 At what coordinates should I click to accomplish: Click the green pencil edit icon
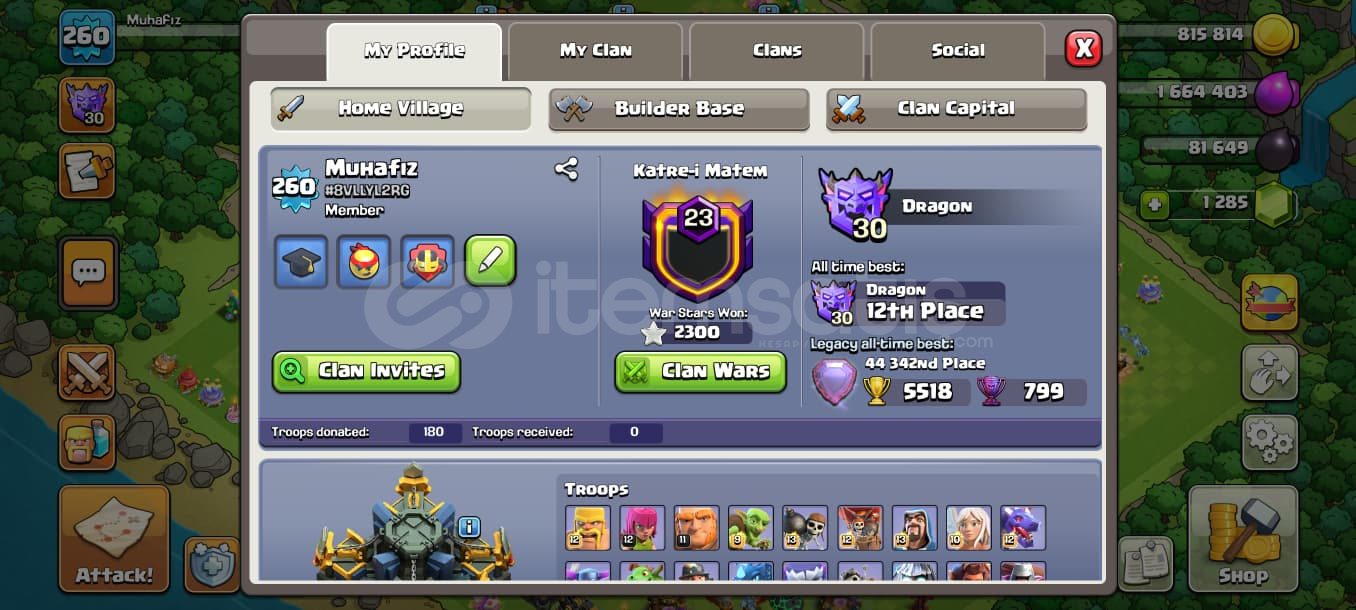pyautogui.click(x=490, y=261)
